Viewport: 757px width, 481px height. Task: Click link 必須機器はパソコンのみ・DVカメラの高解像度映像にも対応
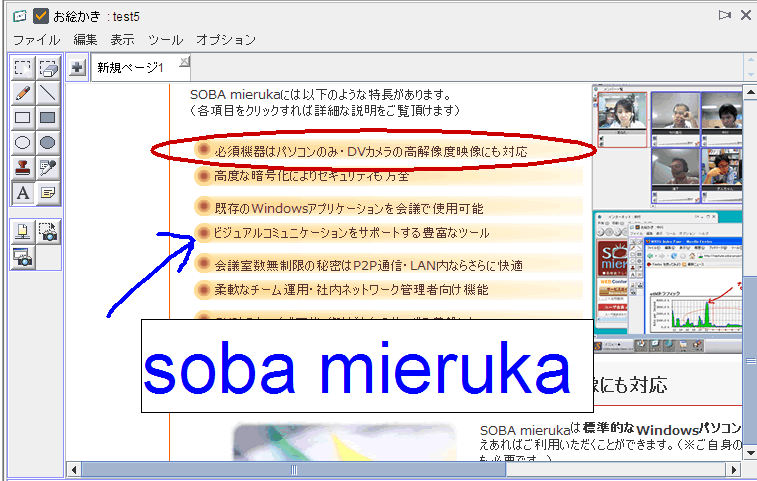coord(371,152)
